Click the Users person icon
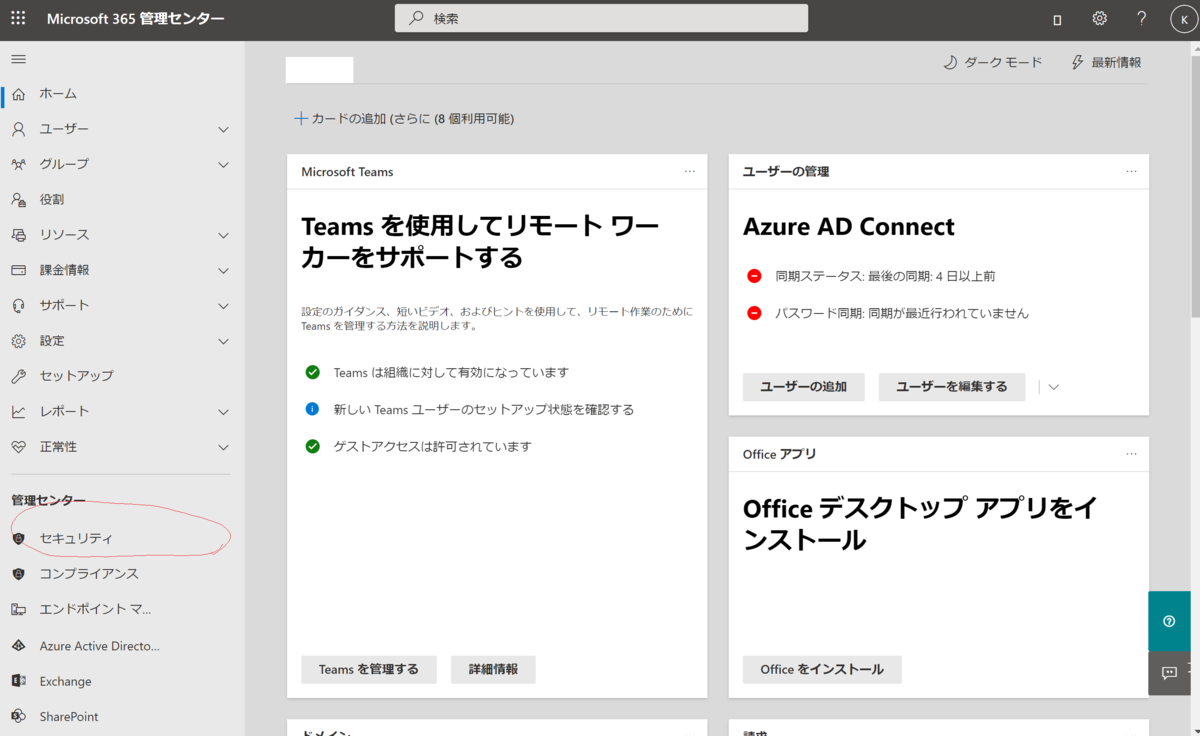The height and width of the screenshot is (736, 1200). point(18,129)
